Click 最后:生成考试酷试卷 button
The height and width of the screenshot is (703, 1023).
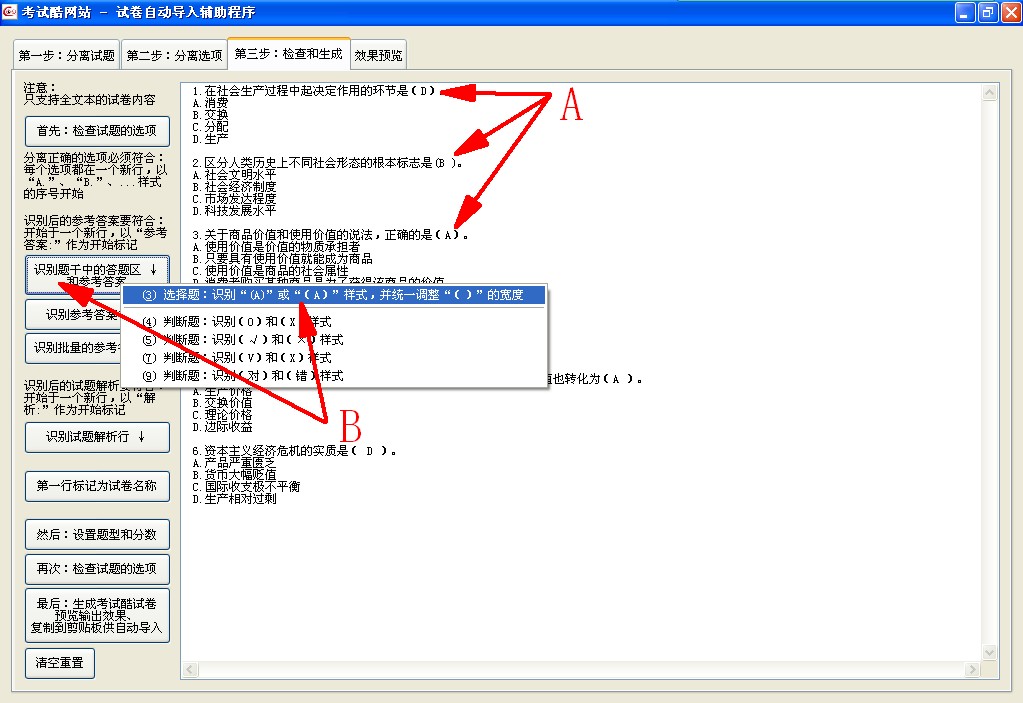pyautogui.click(x=97, y=615)
